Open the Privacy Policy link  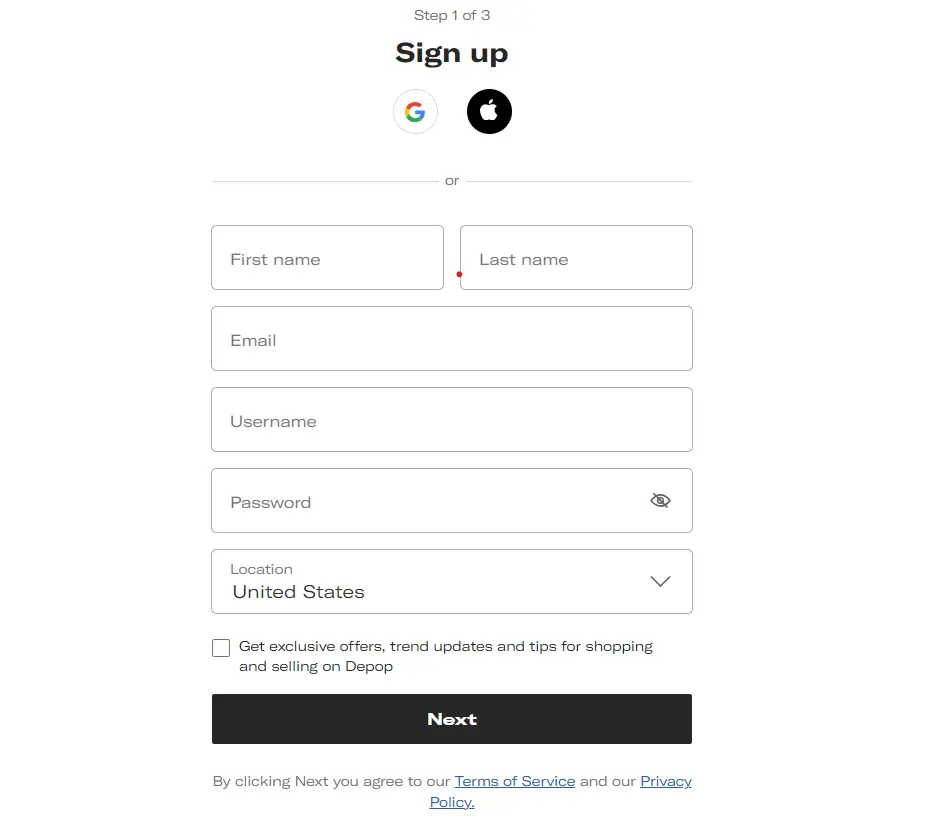tap(665, 781)
